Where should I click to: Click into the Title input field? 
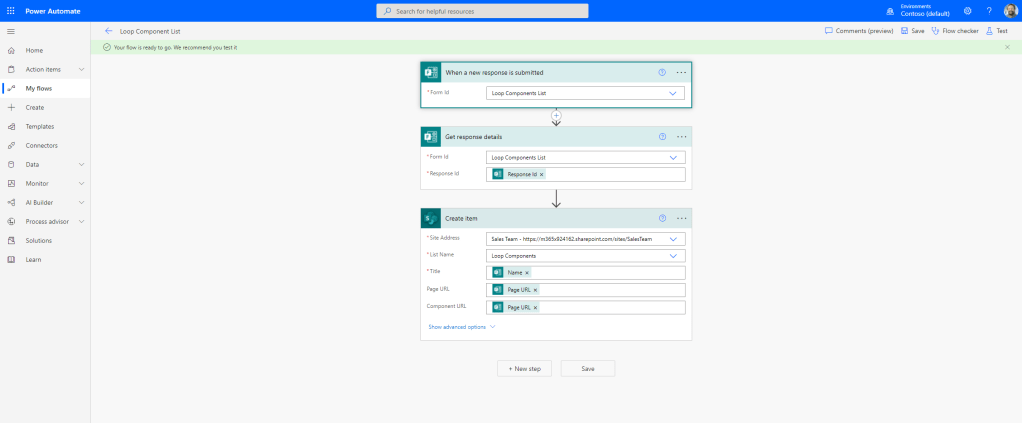(606, 272)
